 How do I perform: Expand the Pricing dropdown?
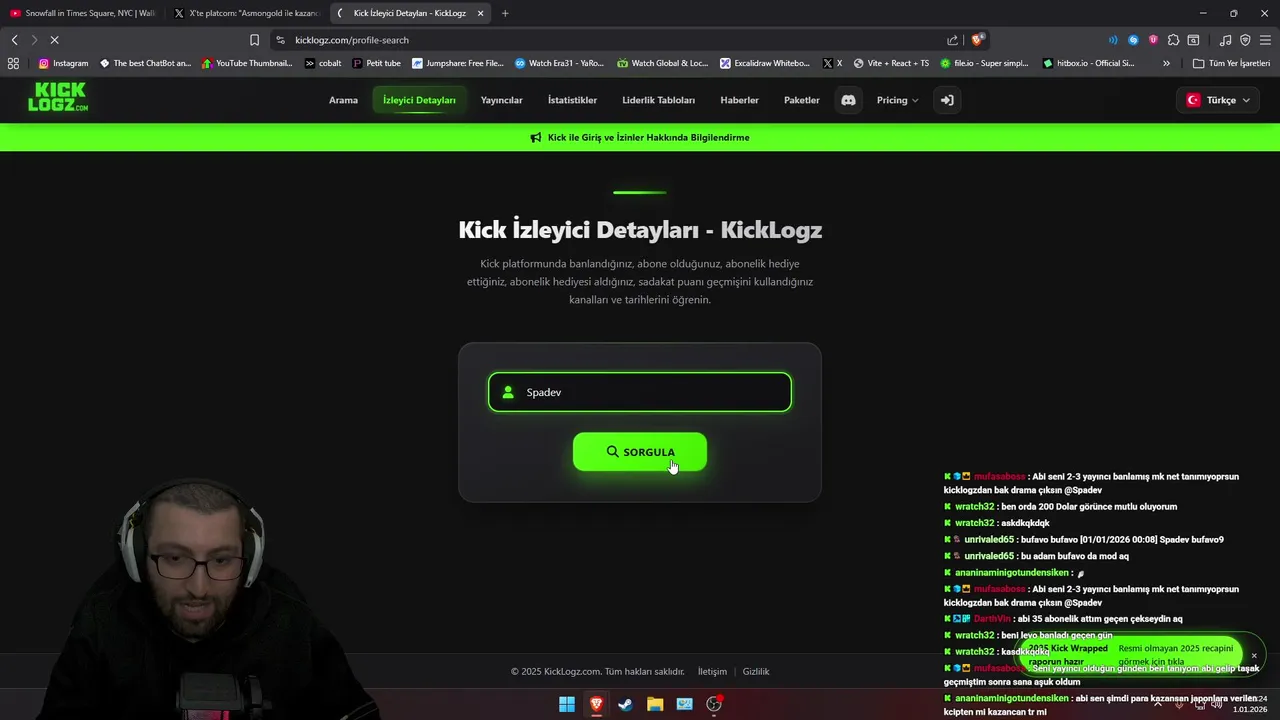point(897,100)
